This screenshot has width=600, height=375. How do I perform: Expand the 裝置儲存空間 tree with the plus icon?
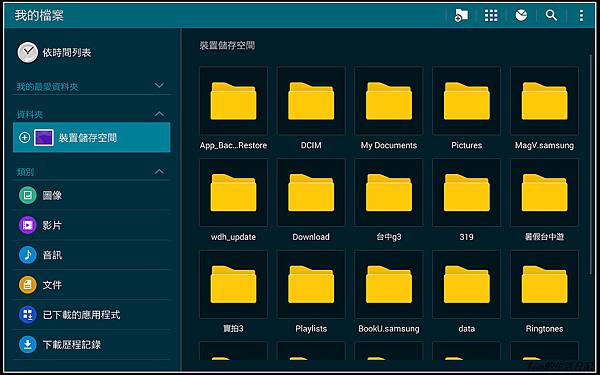[24, 137]
